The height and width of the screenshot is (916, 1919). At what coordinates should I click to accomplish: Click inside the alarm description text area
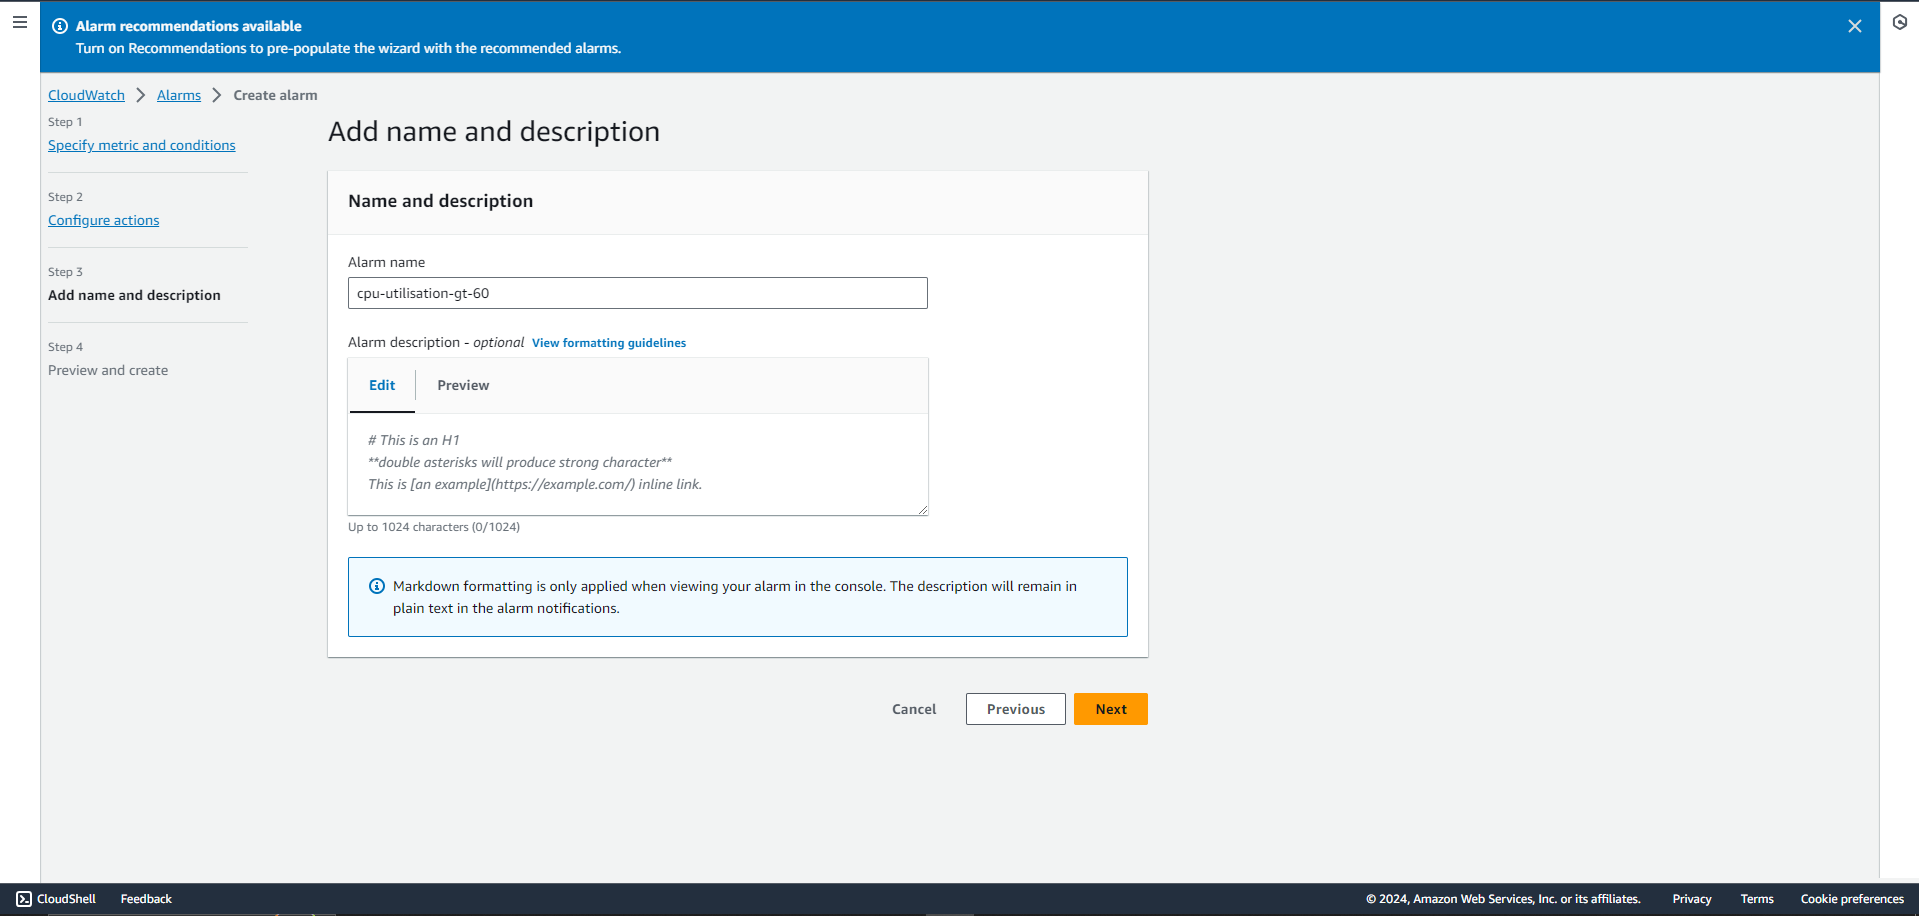coord(638,464)
